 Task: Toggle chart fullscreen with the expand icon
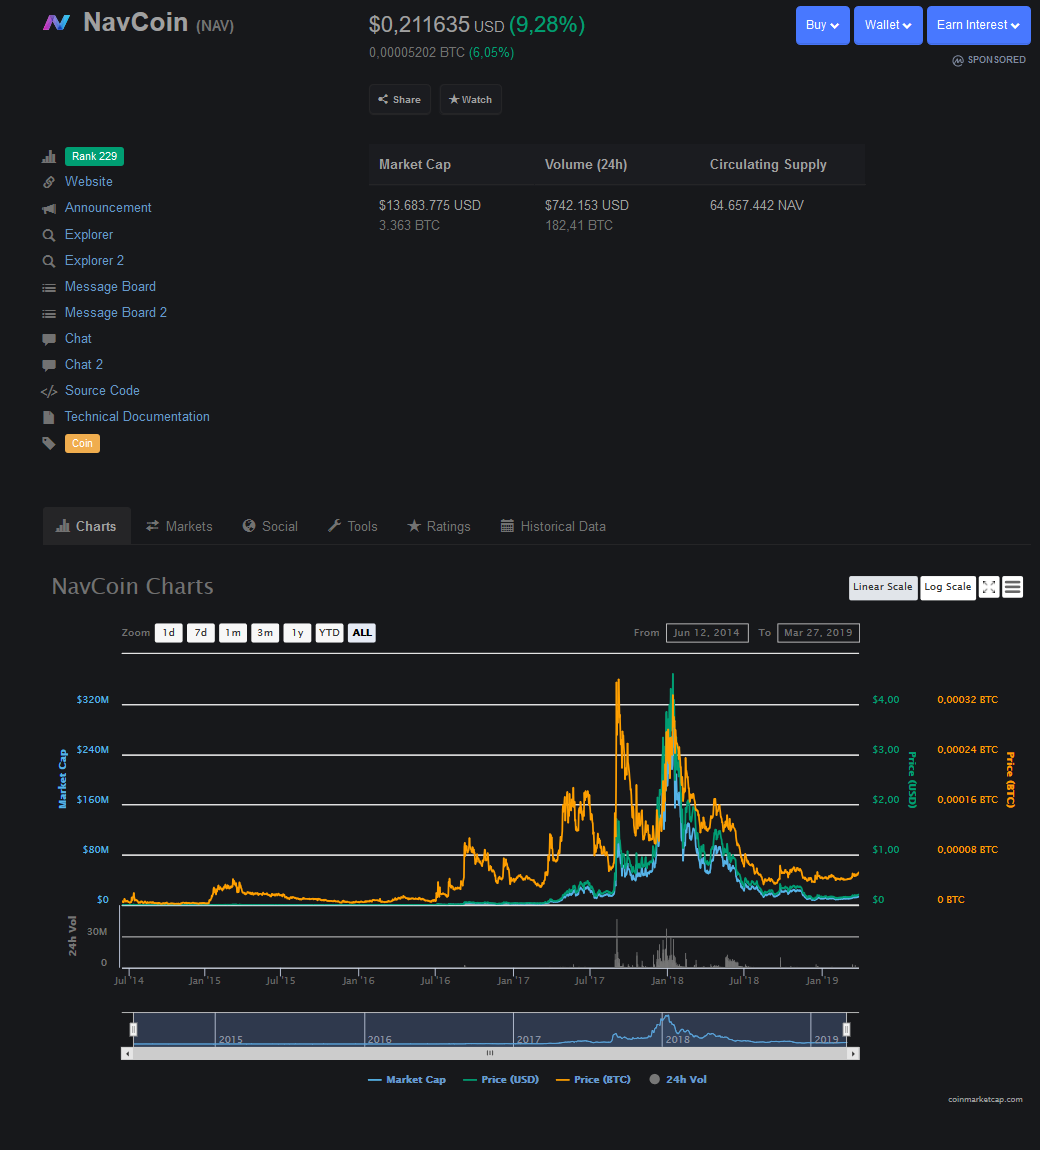coord(989,587)
